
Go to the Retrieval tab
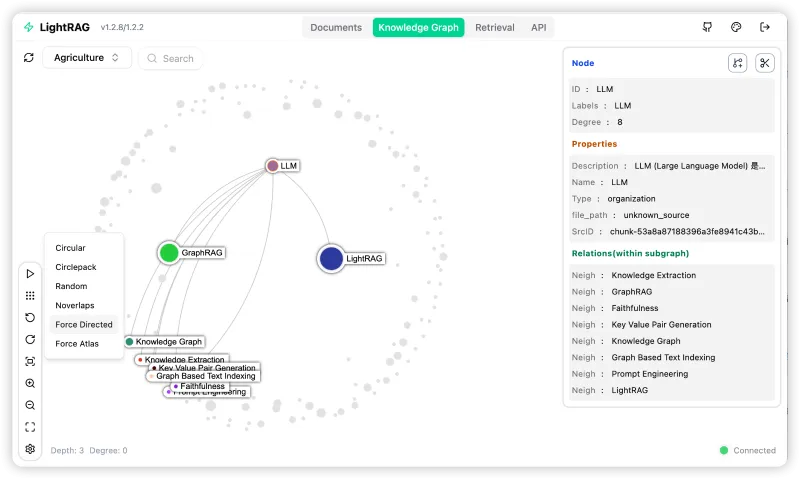495,28
